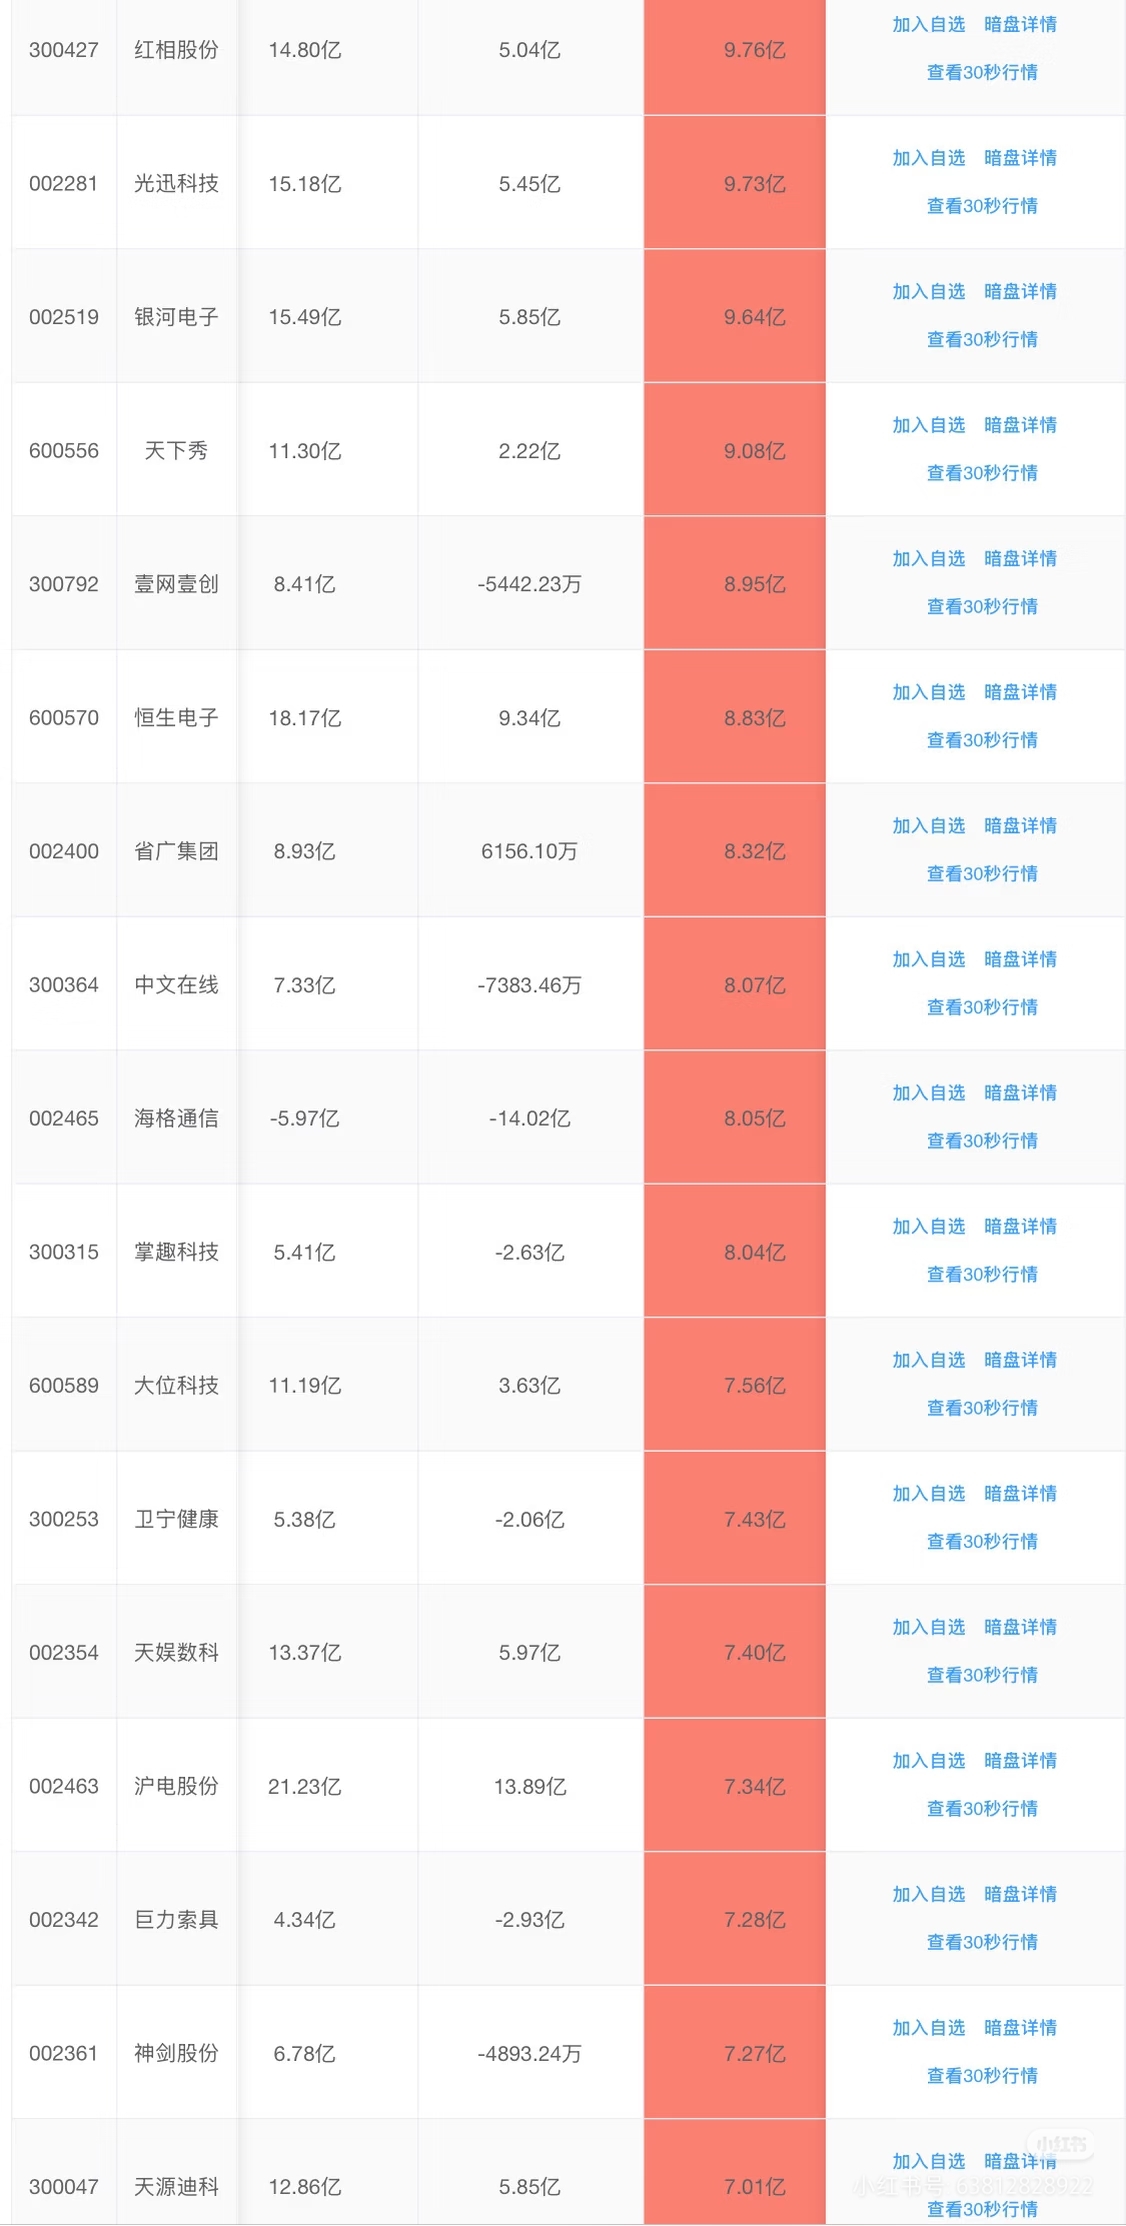
Task: Click 加入自选 for 红相股份
Action: tap(928, 24)
